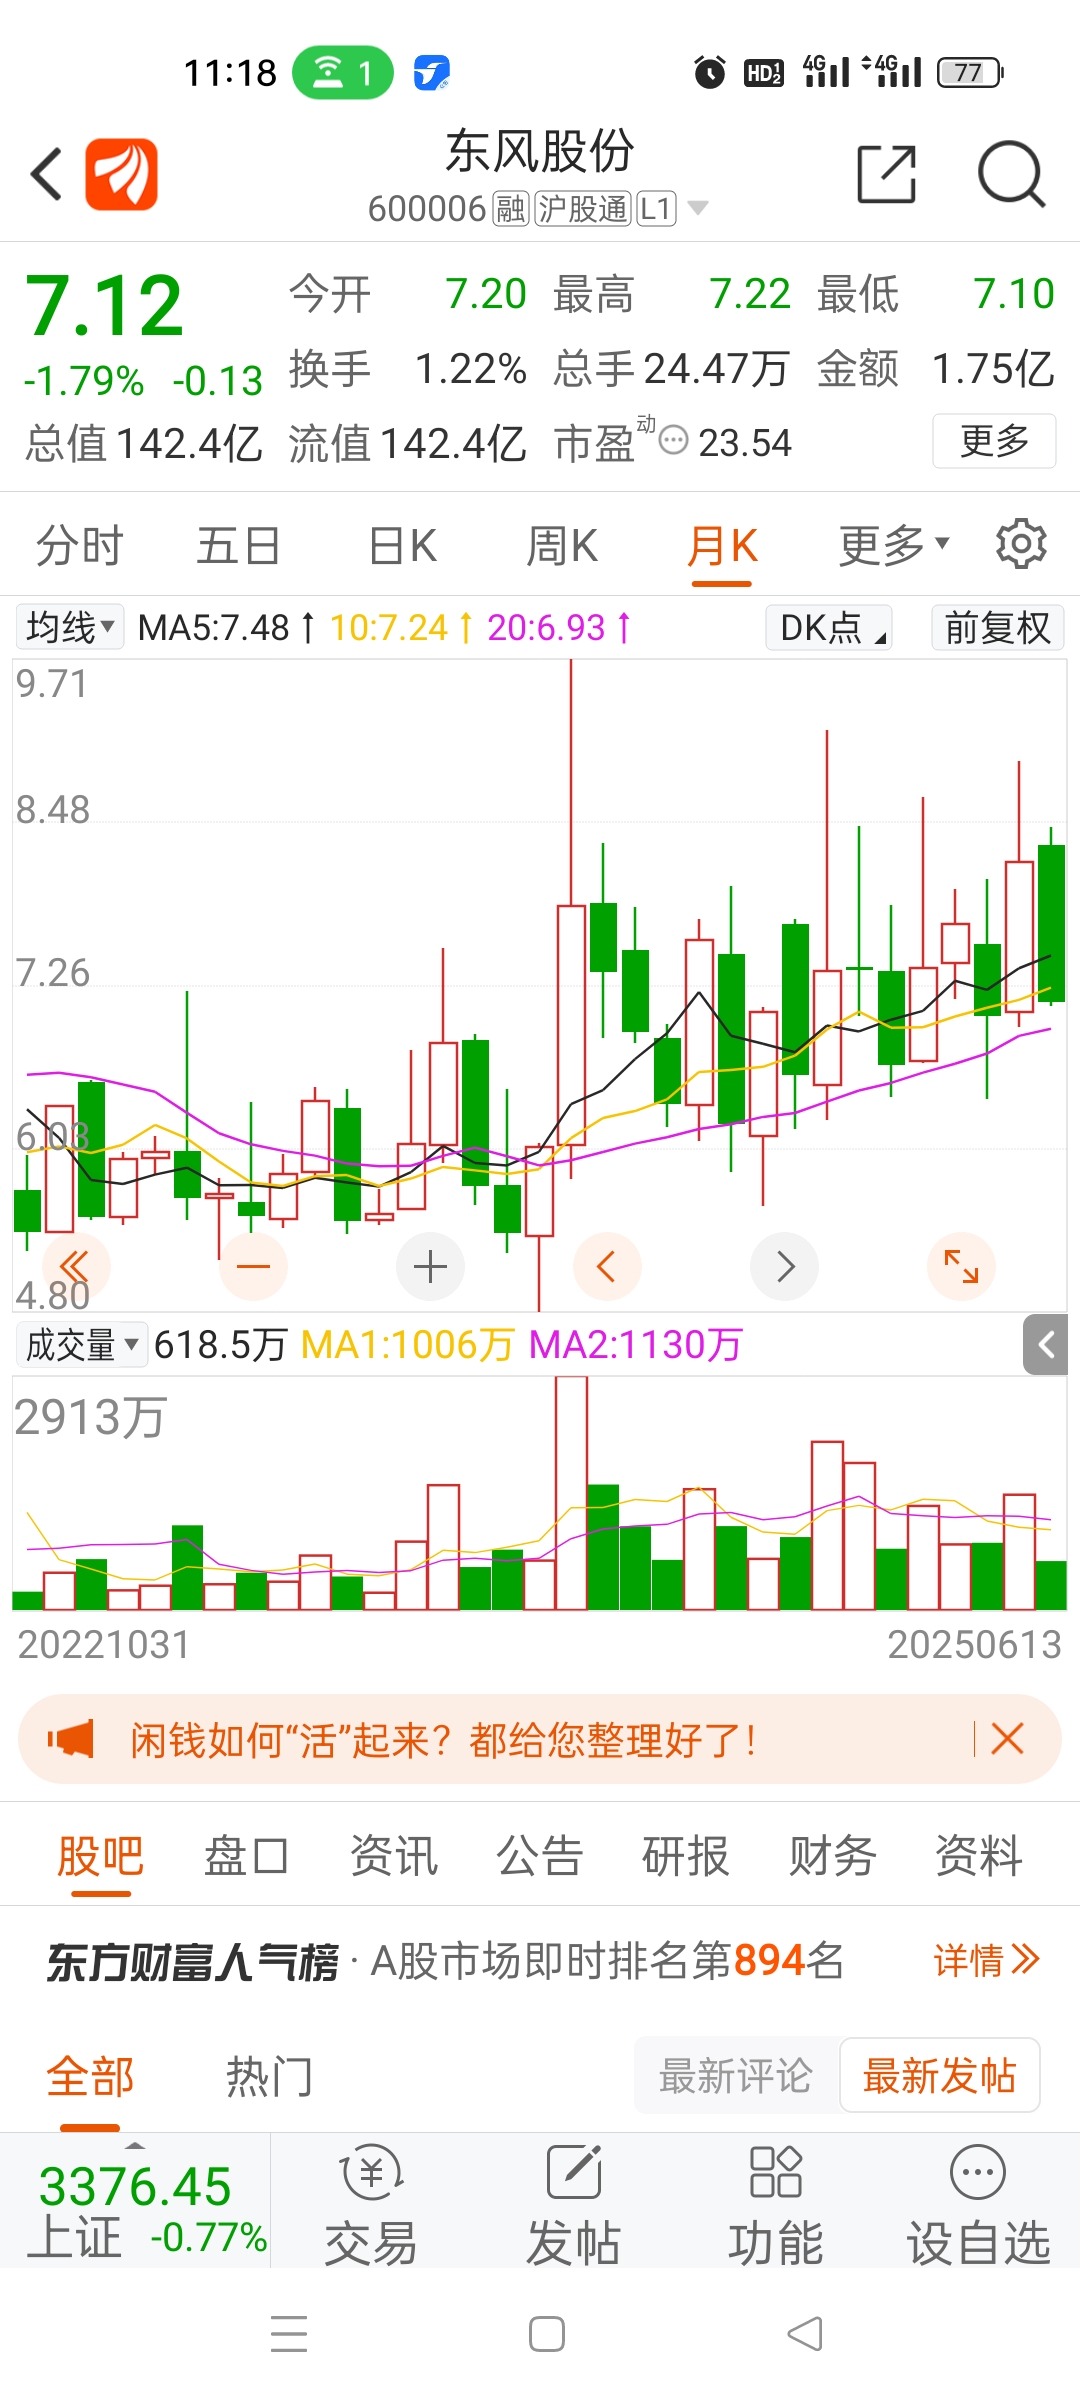This screenshot has height=2400, width=1080.
Task: Select the 月K chart tab
Action: (722, 546)
